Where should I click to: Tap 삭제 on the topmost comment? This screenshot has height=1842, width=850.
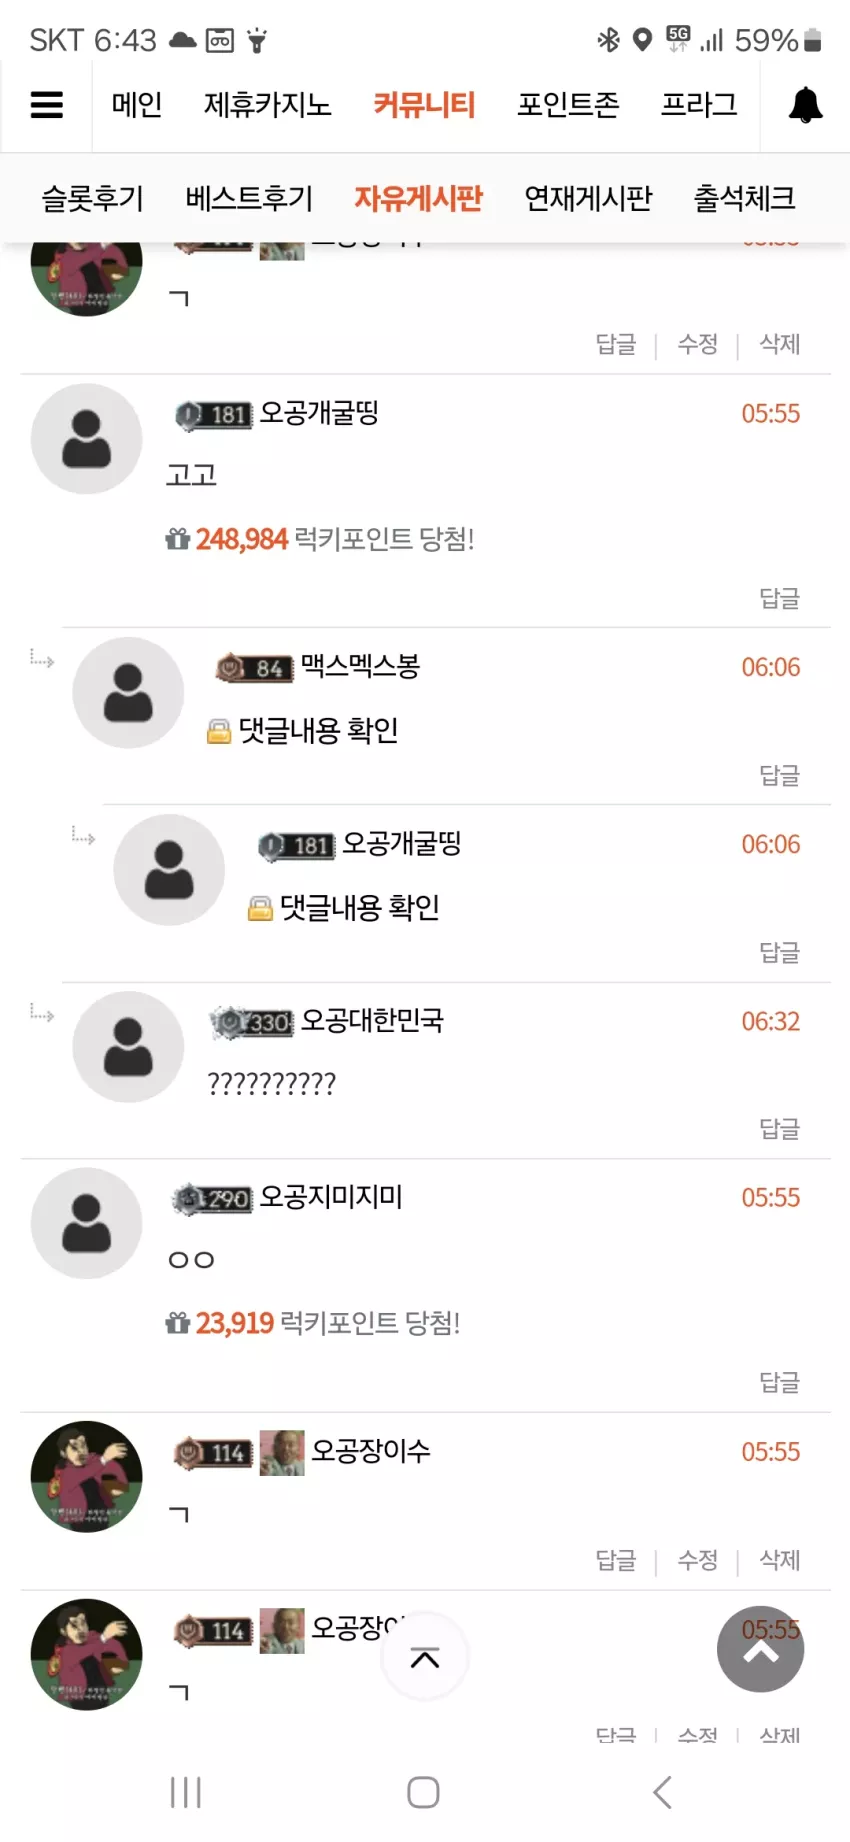(780, 344)
